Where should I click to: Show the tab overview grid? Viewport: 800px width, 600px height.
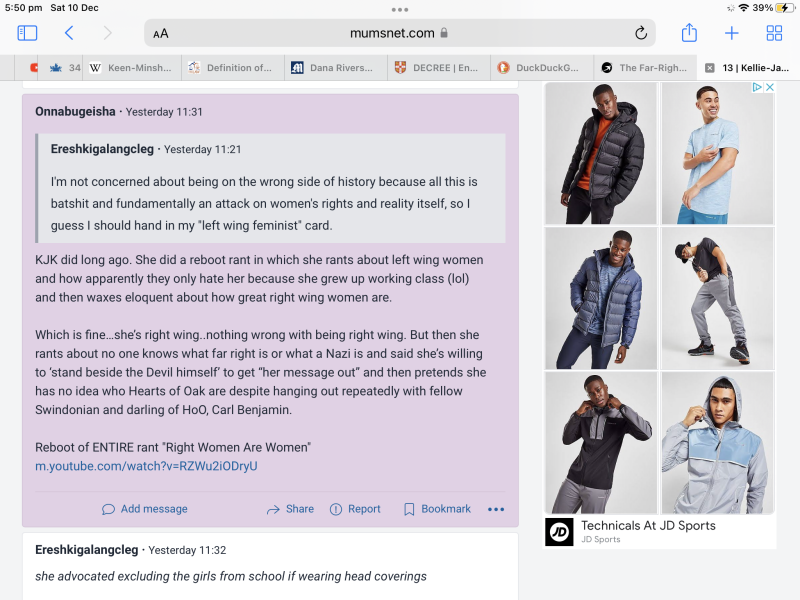point(774,33)
